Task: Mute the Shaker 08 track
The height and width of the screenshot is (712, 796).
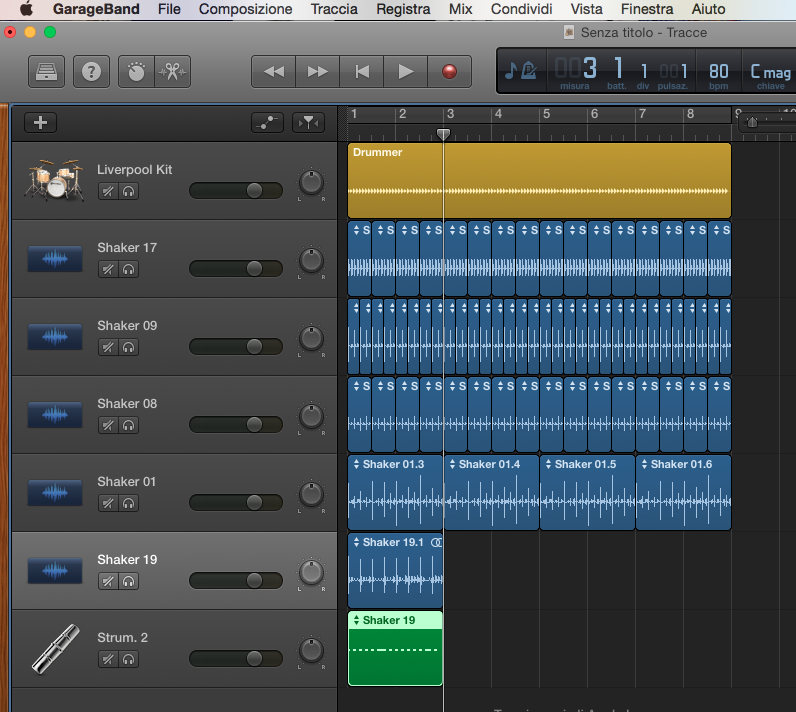Action: click(108, 425)
